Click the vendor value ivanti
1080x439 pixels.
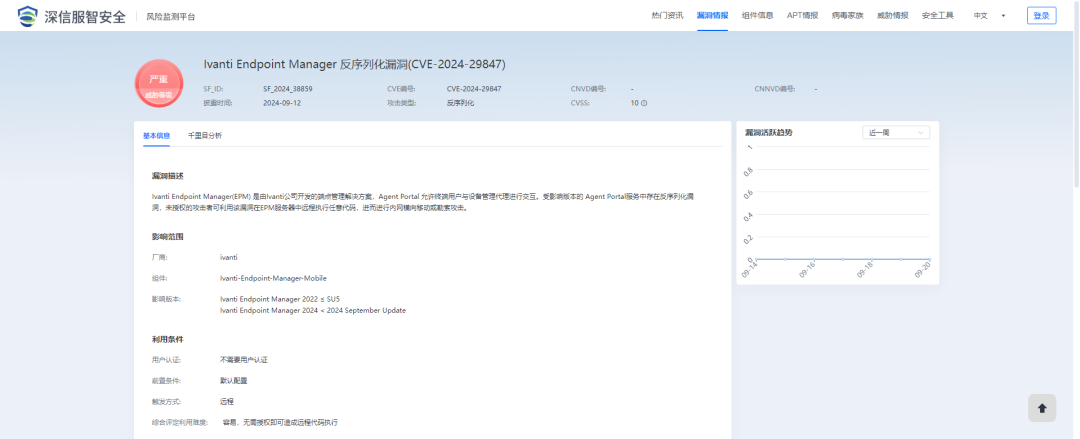[x=229, y=257]
